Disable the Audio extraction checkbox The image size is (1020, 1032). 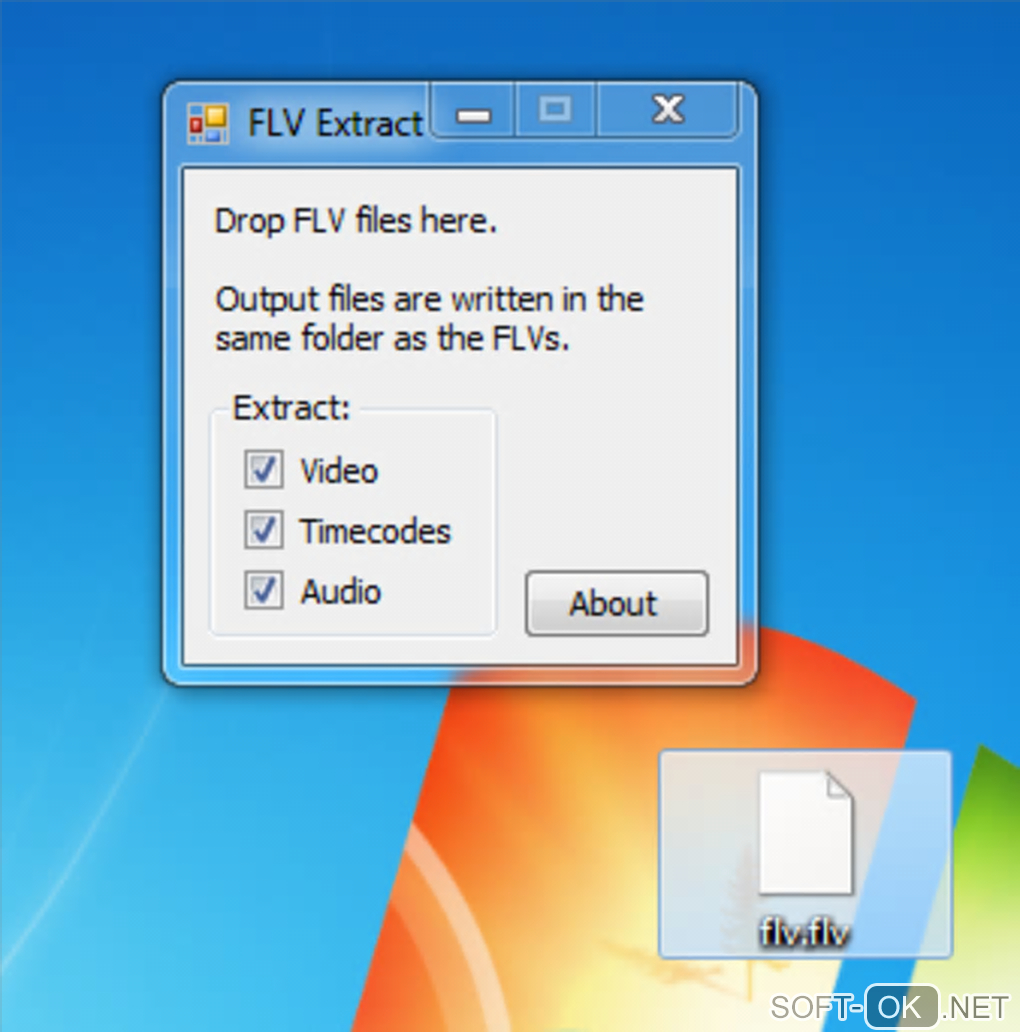pos(264,590)
